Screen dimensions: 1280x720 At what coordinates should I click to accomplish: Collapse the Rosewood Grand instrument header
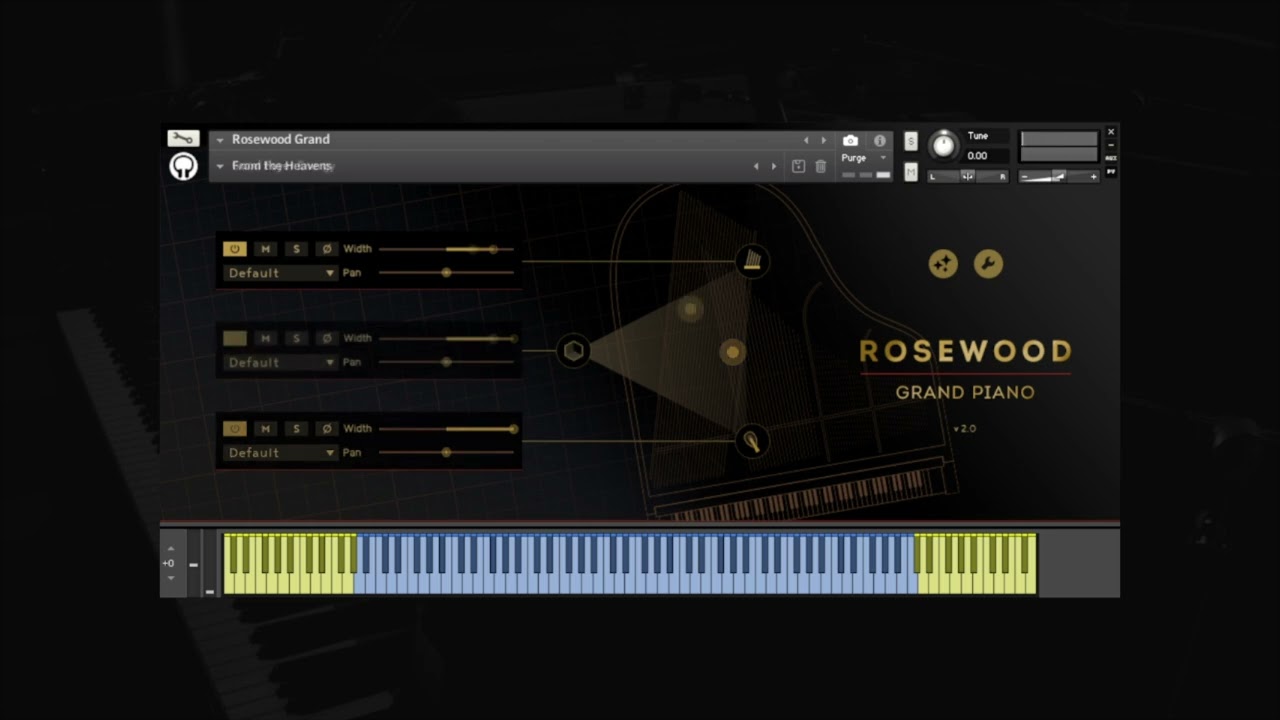click(219, 139)
